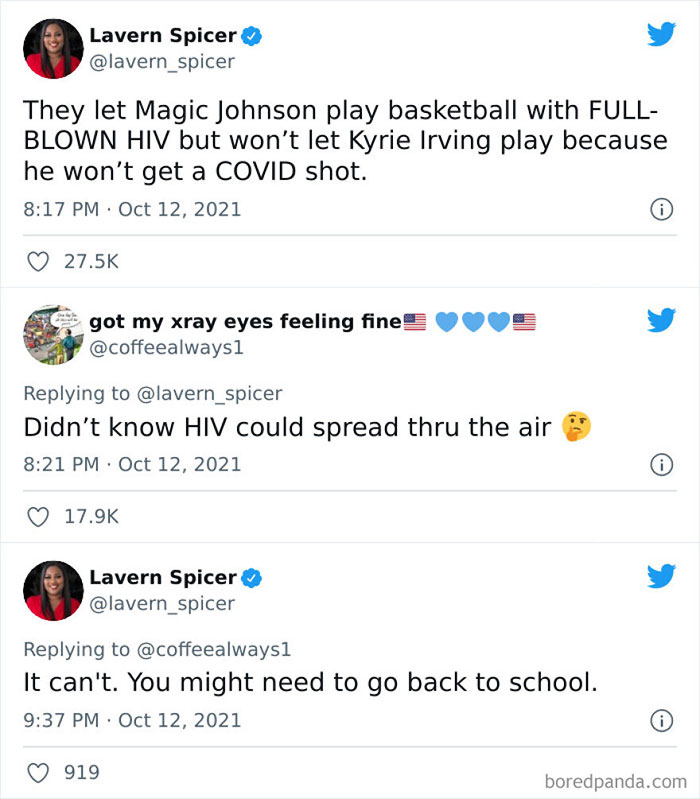This screenshot has height=799, width=700.
Task: Open info icon on 8:21 PM tweet
Action: coord(661,465)
